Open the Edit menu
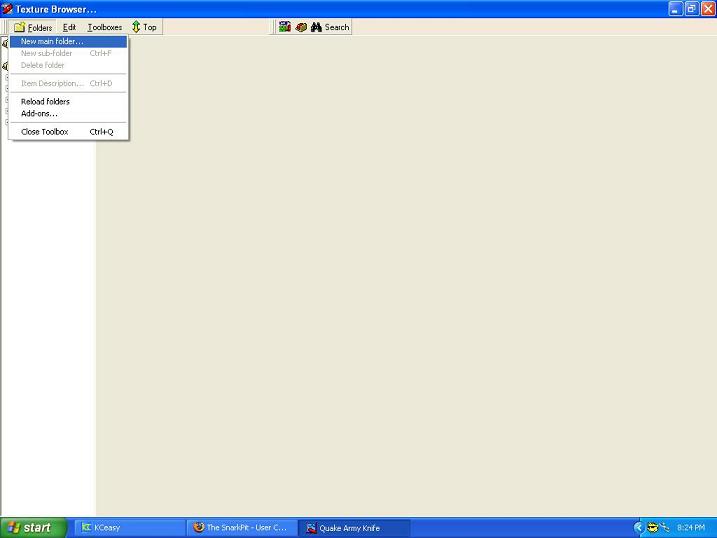This screenshot has height=538, width=717. tap(69, 27)
